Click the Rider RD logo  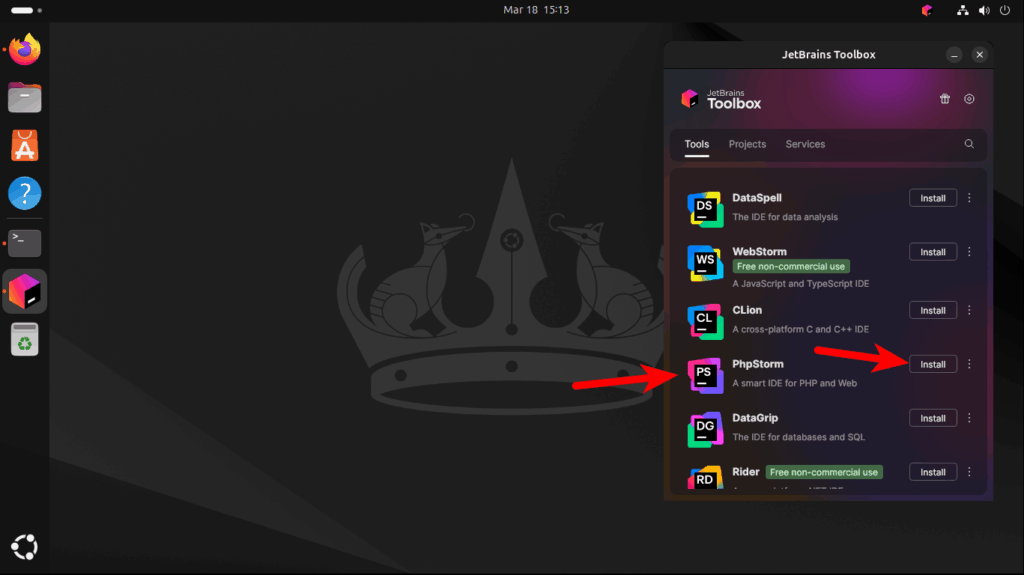pyautogui.click(x=705, y=477)
